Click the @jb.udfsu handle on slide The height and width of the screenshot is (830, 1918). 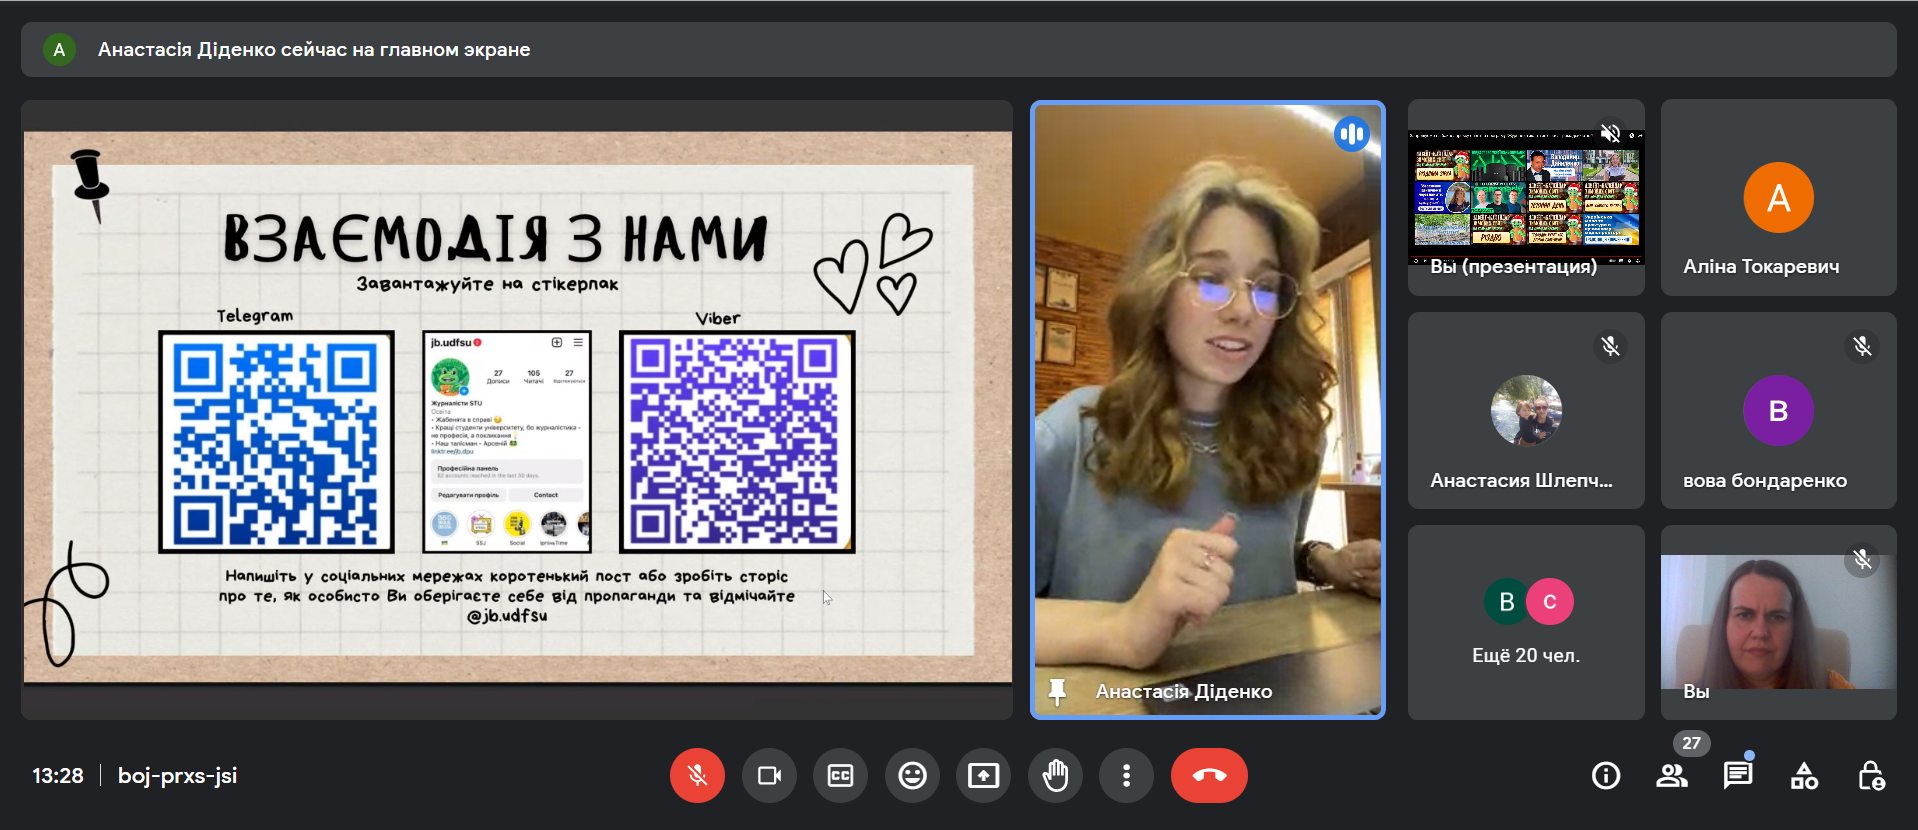click(x=507, y=616)
